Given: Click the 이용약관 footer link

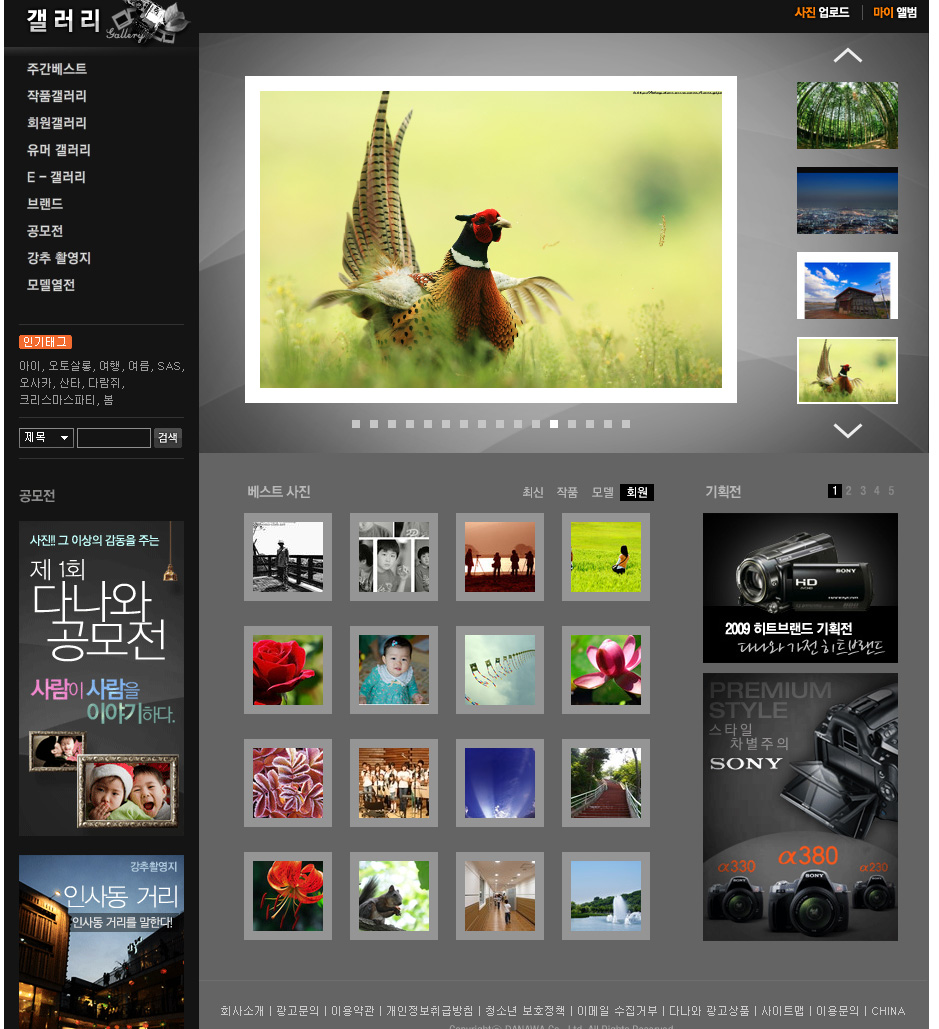Looking at the screenshot, I should [352, 1011].
